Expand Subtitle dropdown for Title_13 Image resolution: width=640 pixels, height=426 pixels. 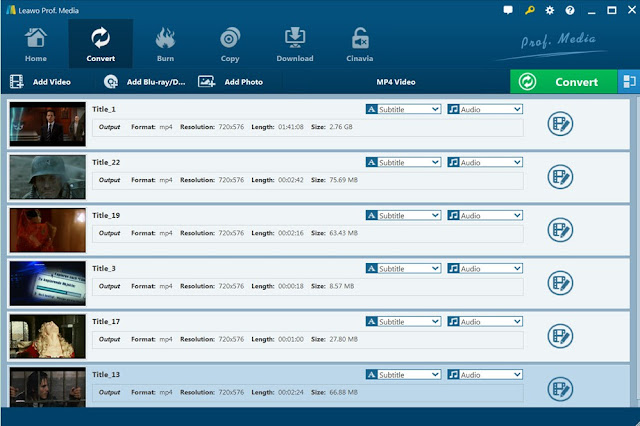point(403,375)
